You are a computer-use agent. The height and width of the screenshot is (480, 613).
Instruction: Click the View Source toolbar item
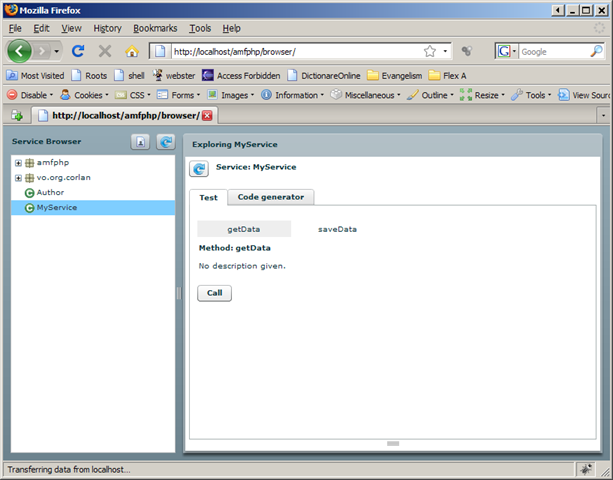coord(583,95)
